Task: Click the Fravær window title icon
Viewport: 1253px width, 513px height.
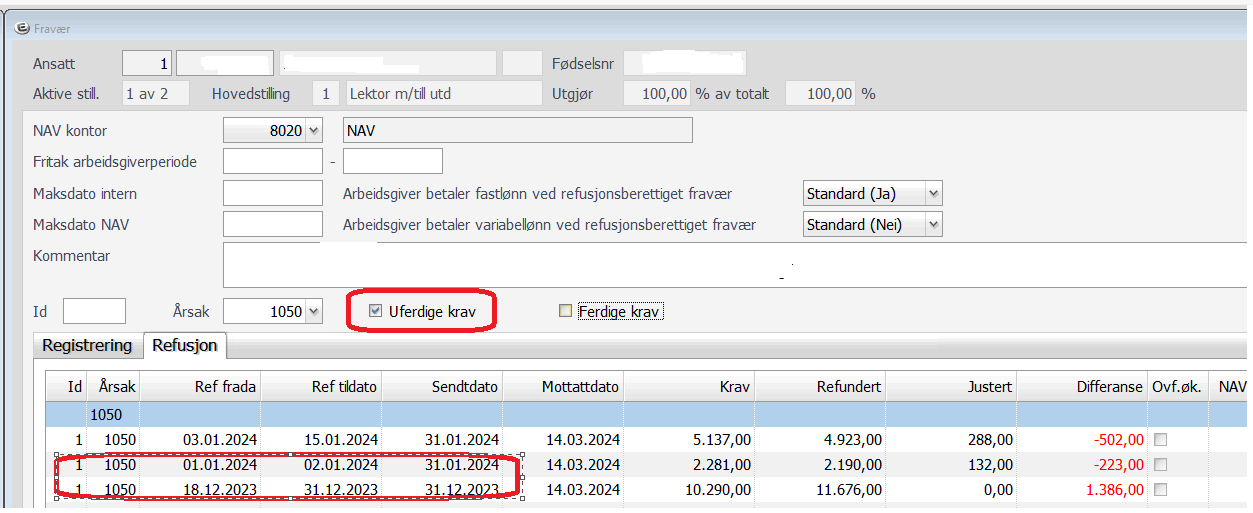Action: pos(24,27)
